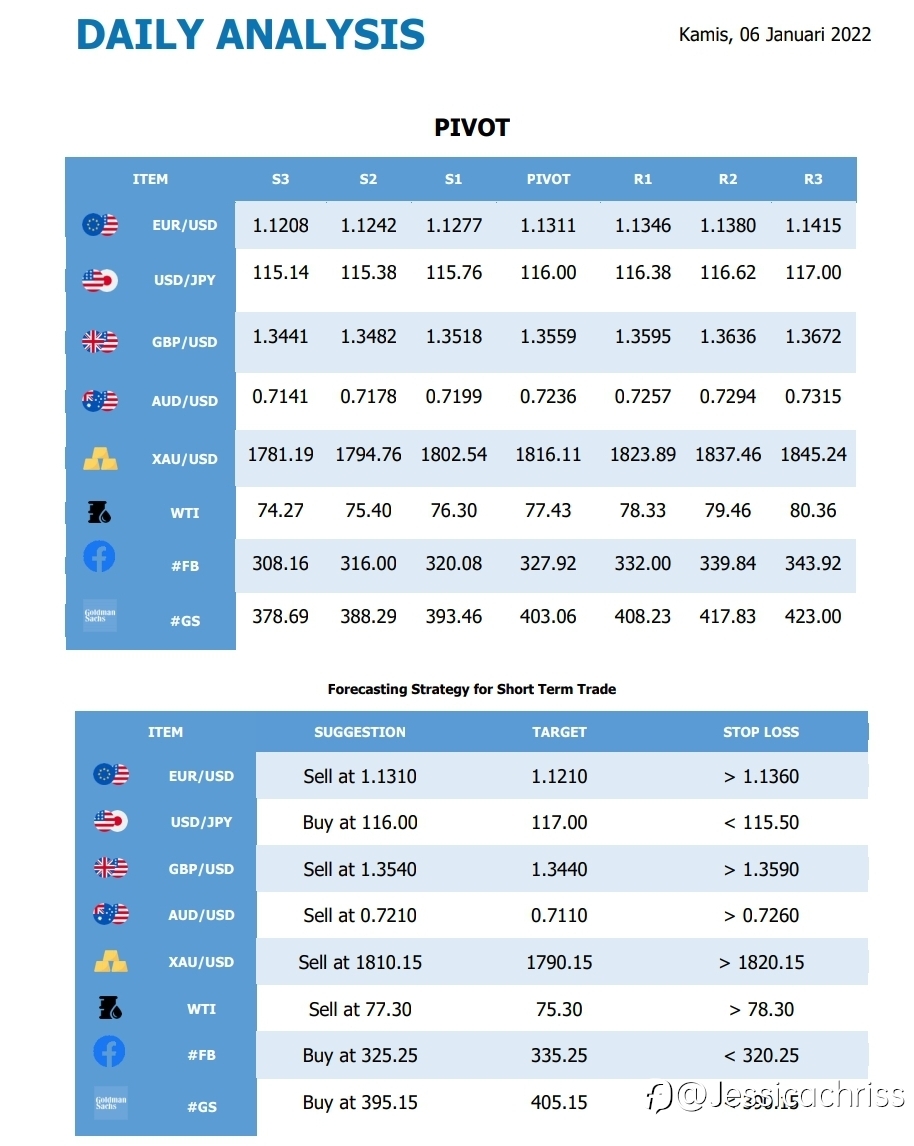Click the Goldman Sachs logo in Pivot table
The height and width of the screenshot is (1146, 914).
(x=100, y=615)
